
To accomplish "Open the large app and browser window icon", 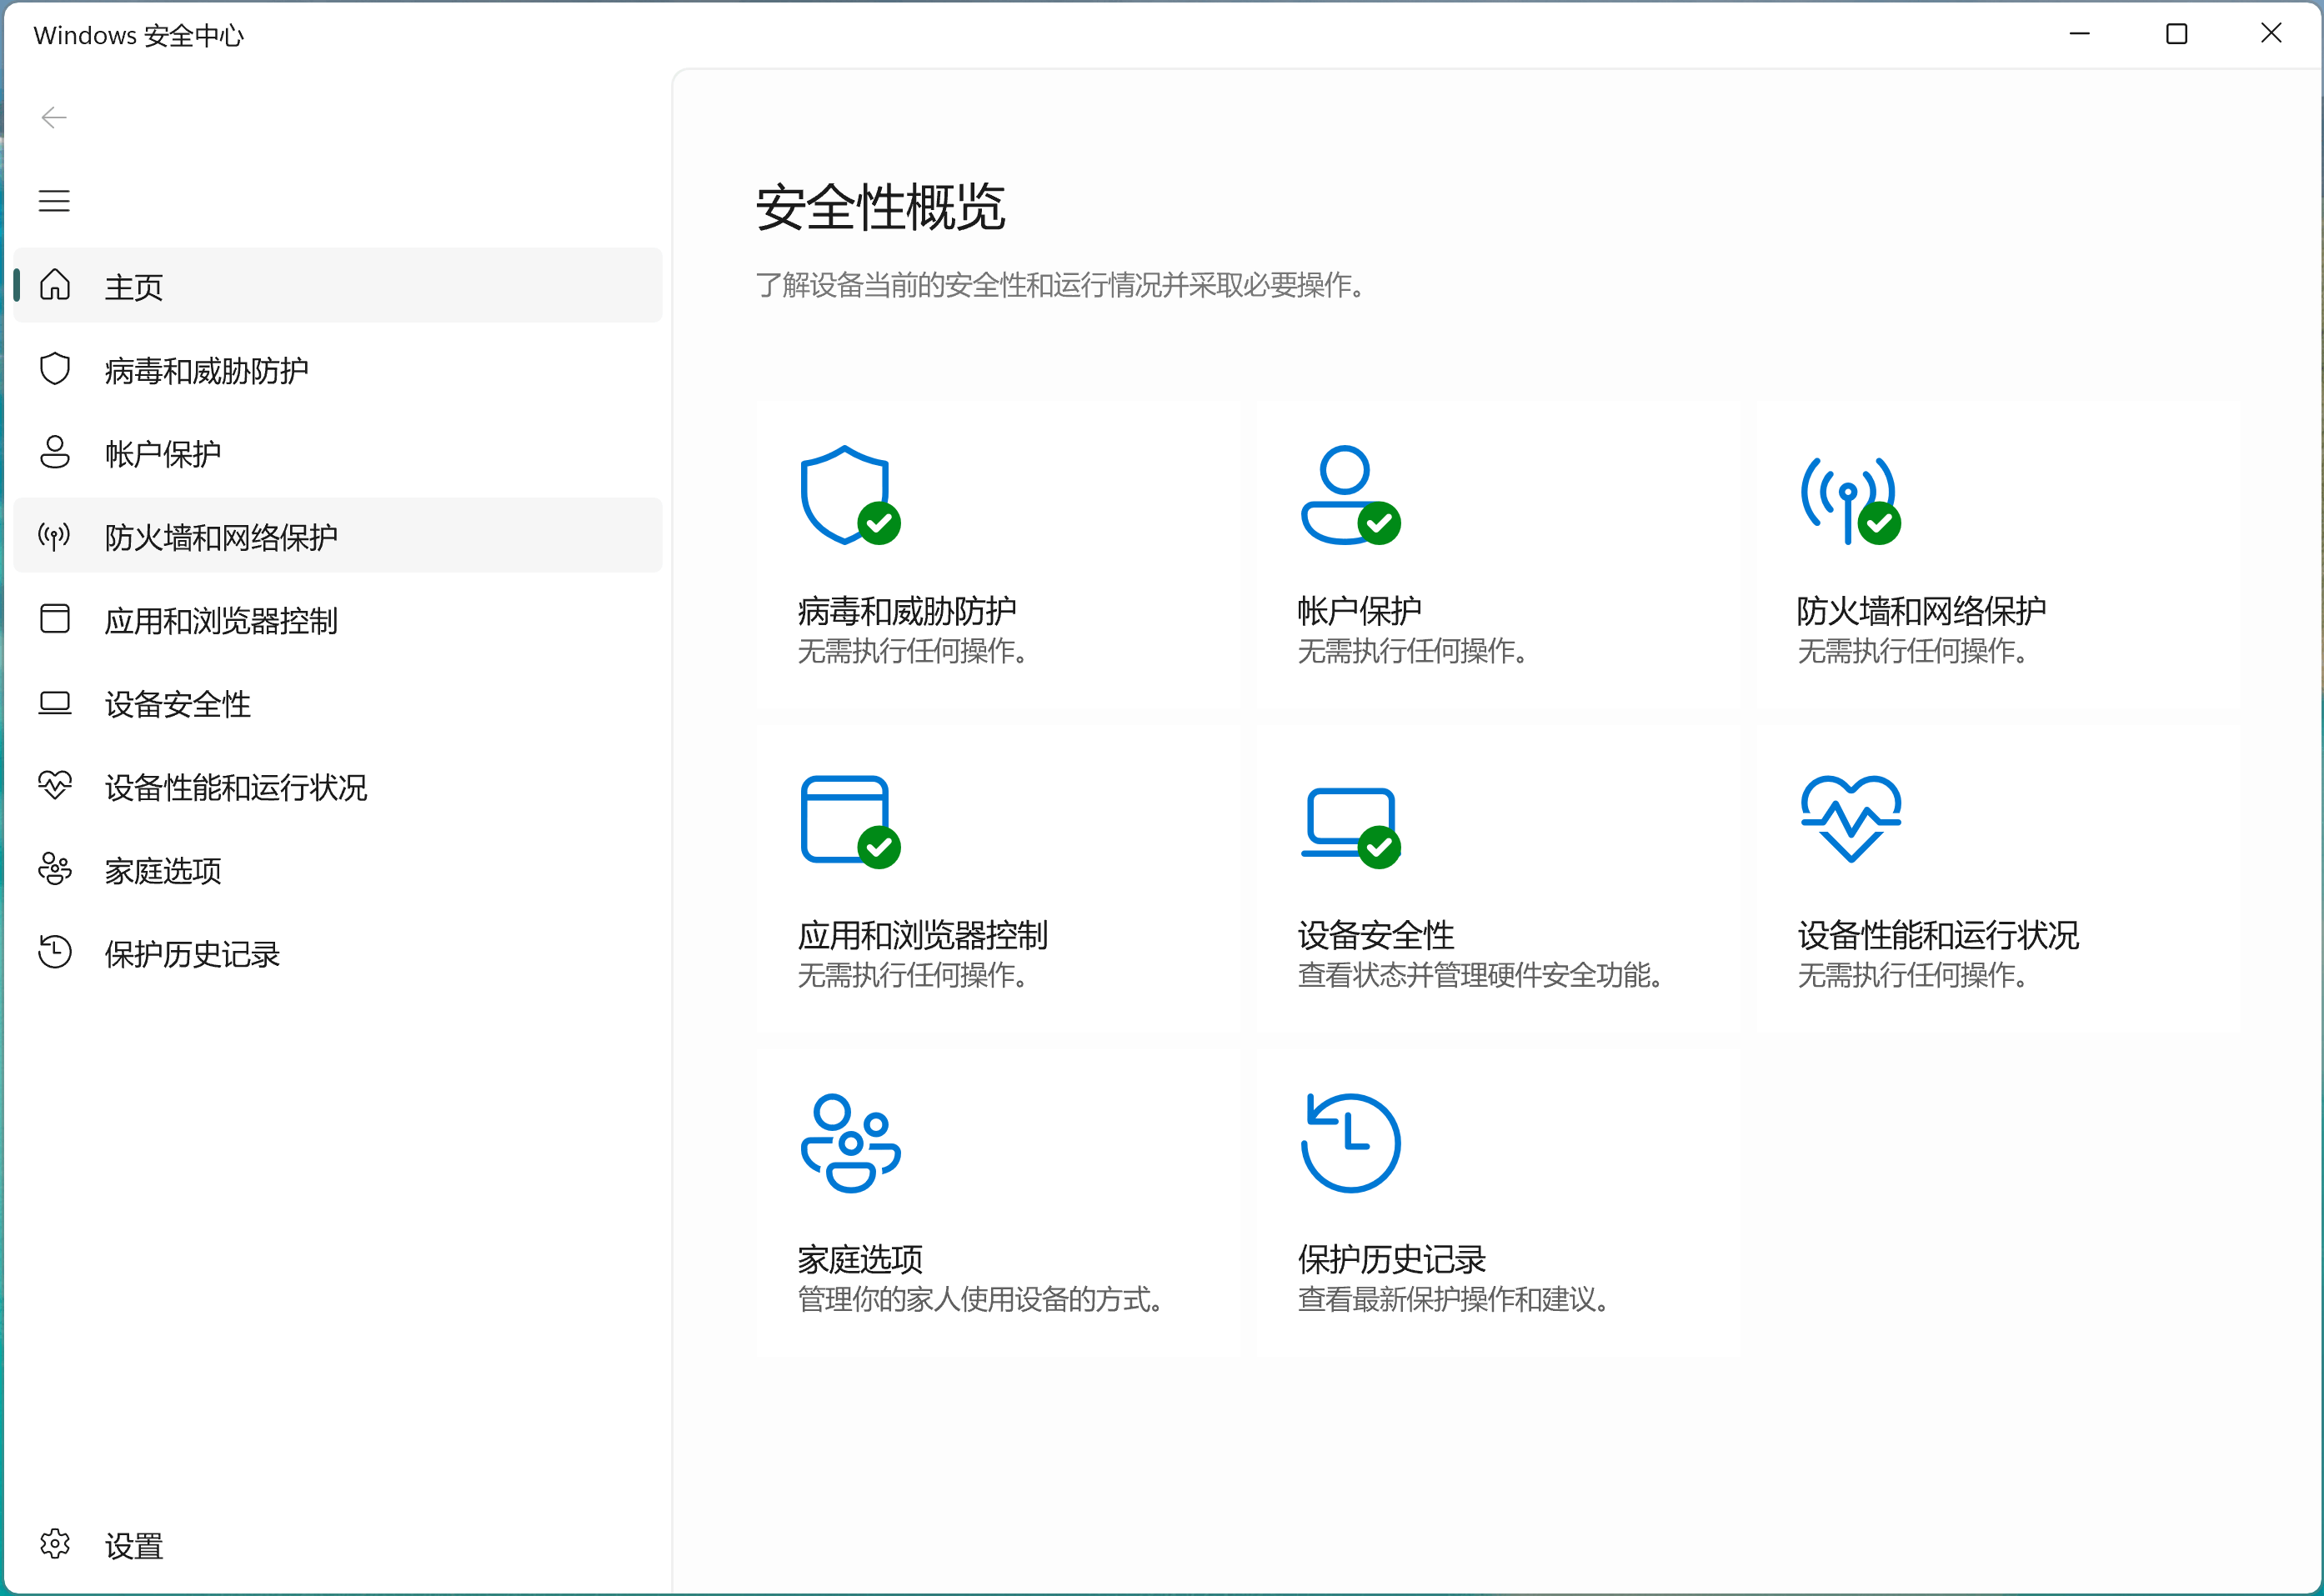I will (850, 822).
